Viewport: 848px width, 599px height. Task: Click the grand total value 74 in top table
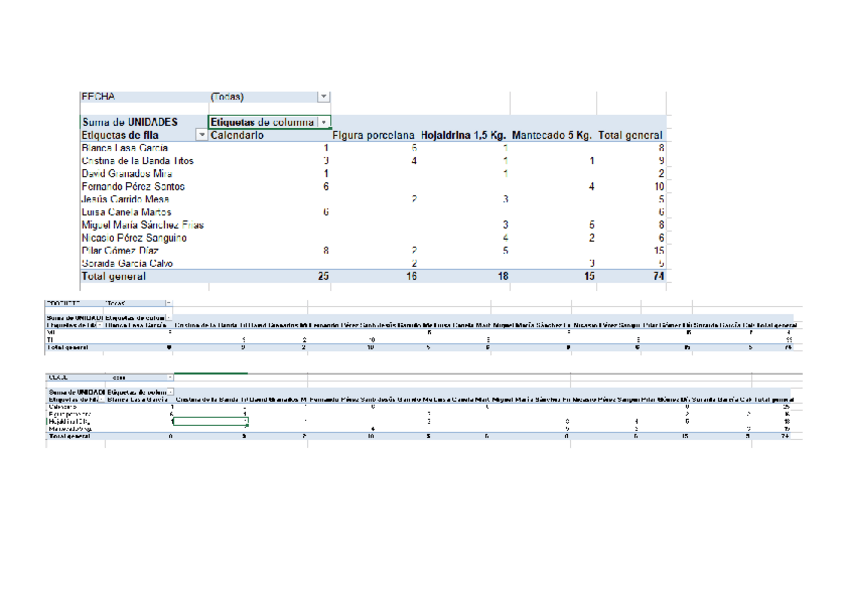[x=658, y=277]
